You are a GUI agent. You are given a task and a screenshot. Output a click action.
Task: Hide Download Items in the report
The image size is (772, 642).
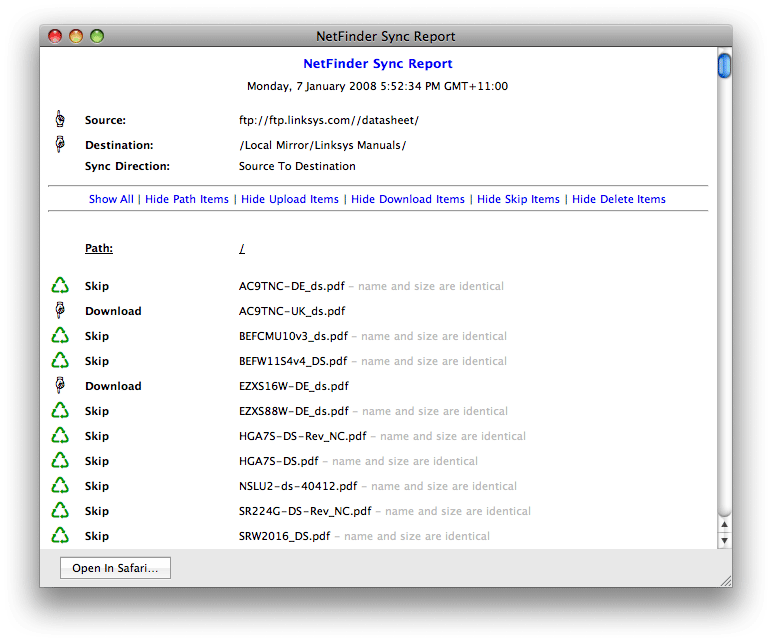point(408,199)
